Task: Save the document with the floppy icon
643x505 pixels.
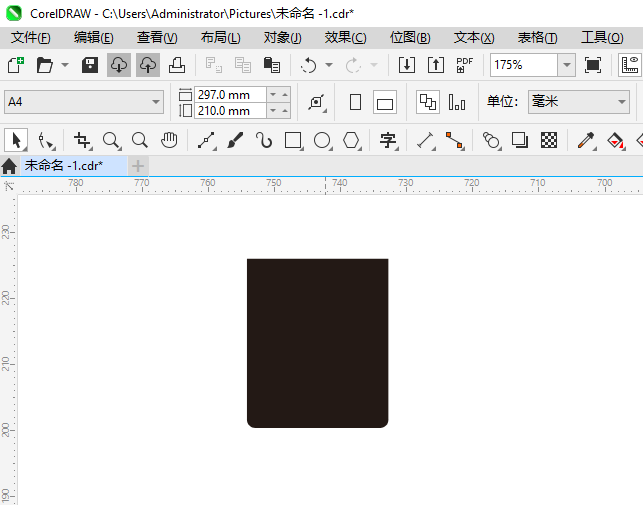Action: click(x=90, y=65)
